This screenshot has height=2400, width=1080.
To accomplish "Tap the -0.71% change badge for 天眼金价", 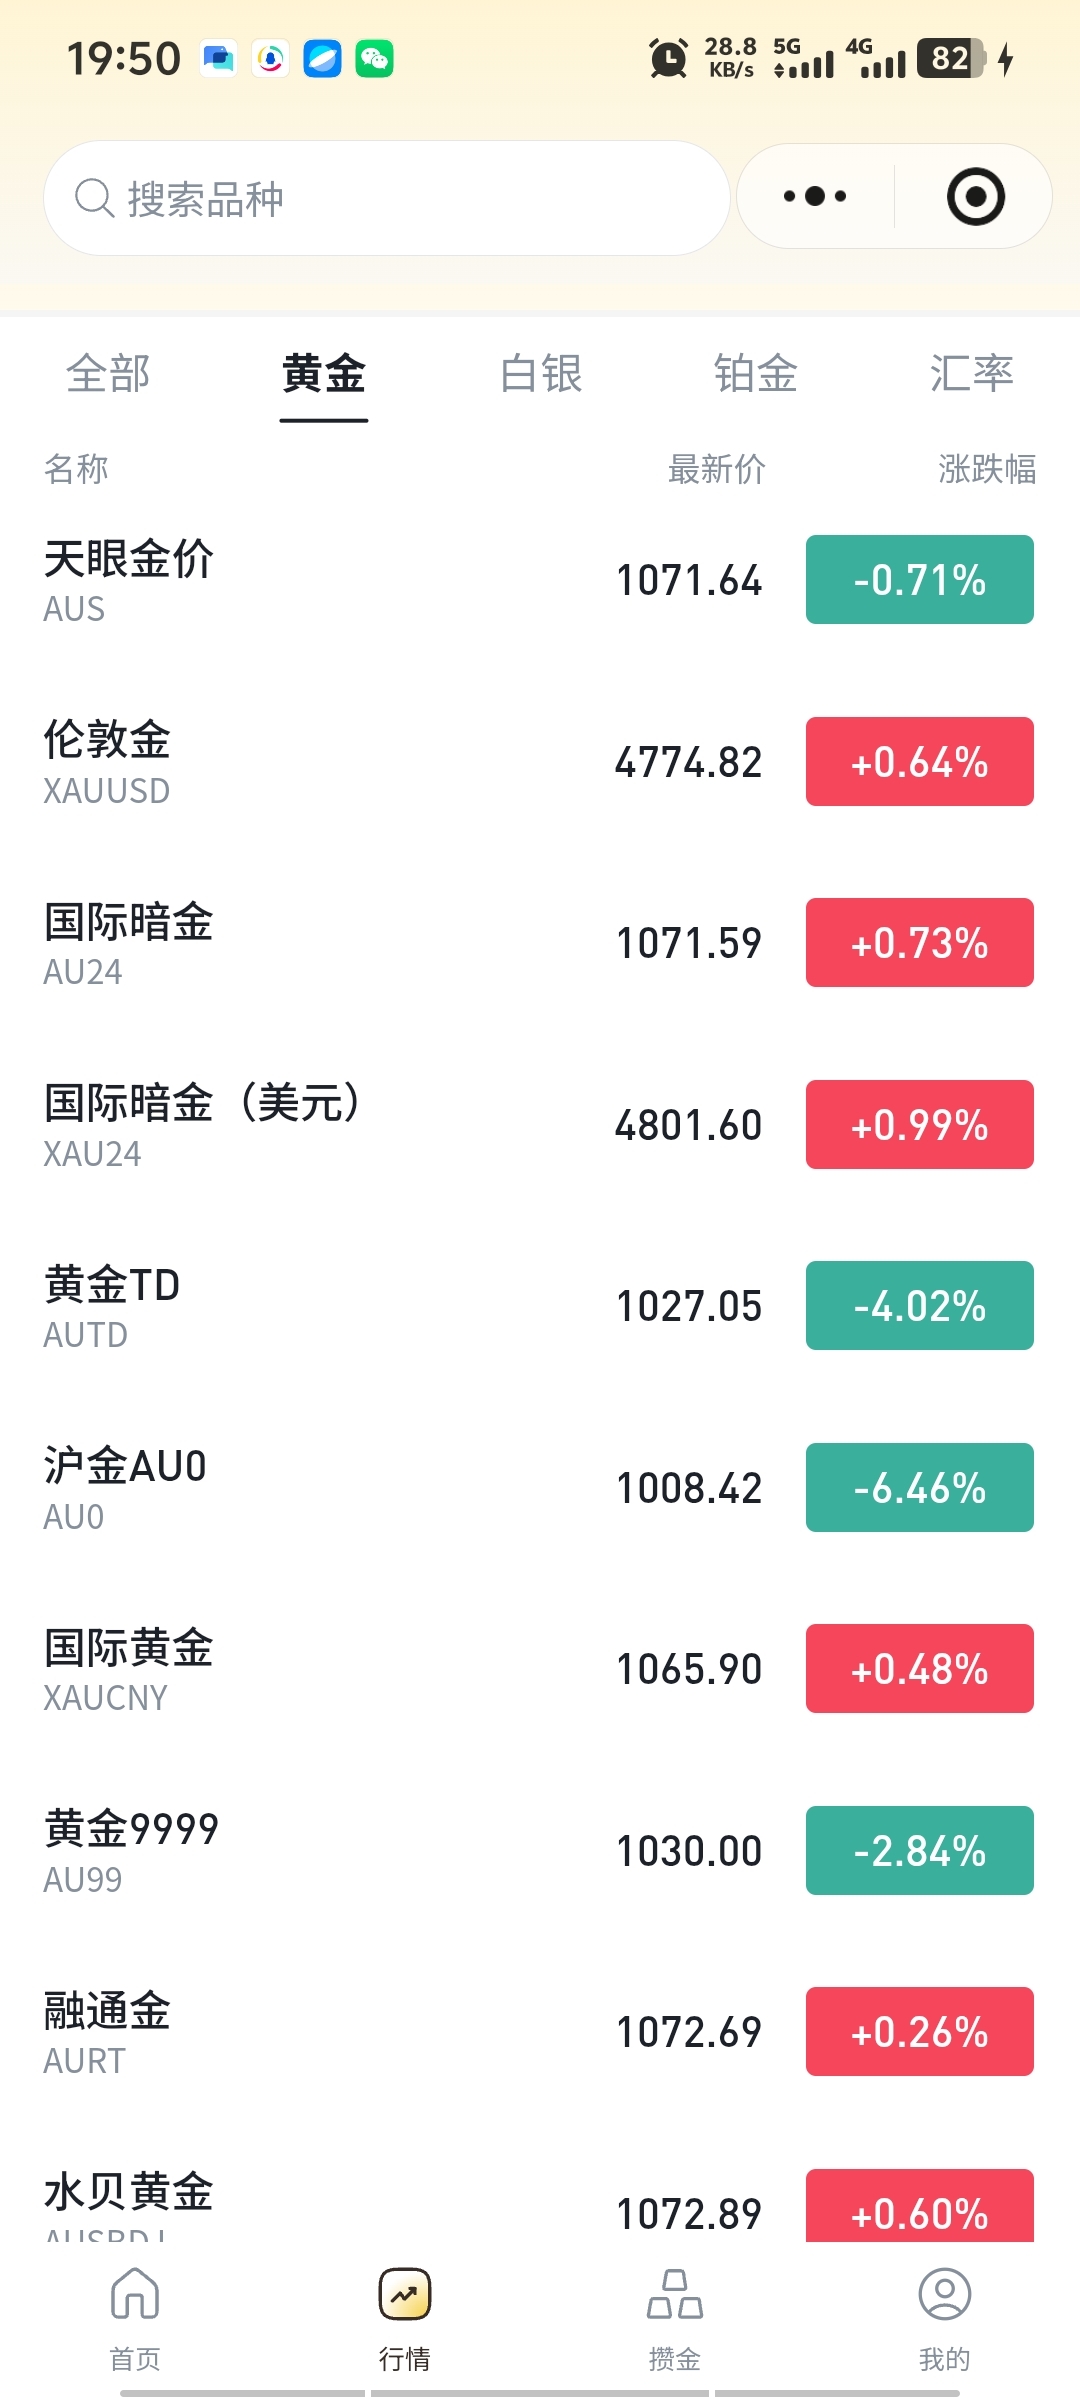I will pos(919,580).
